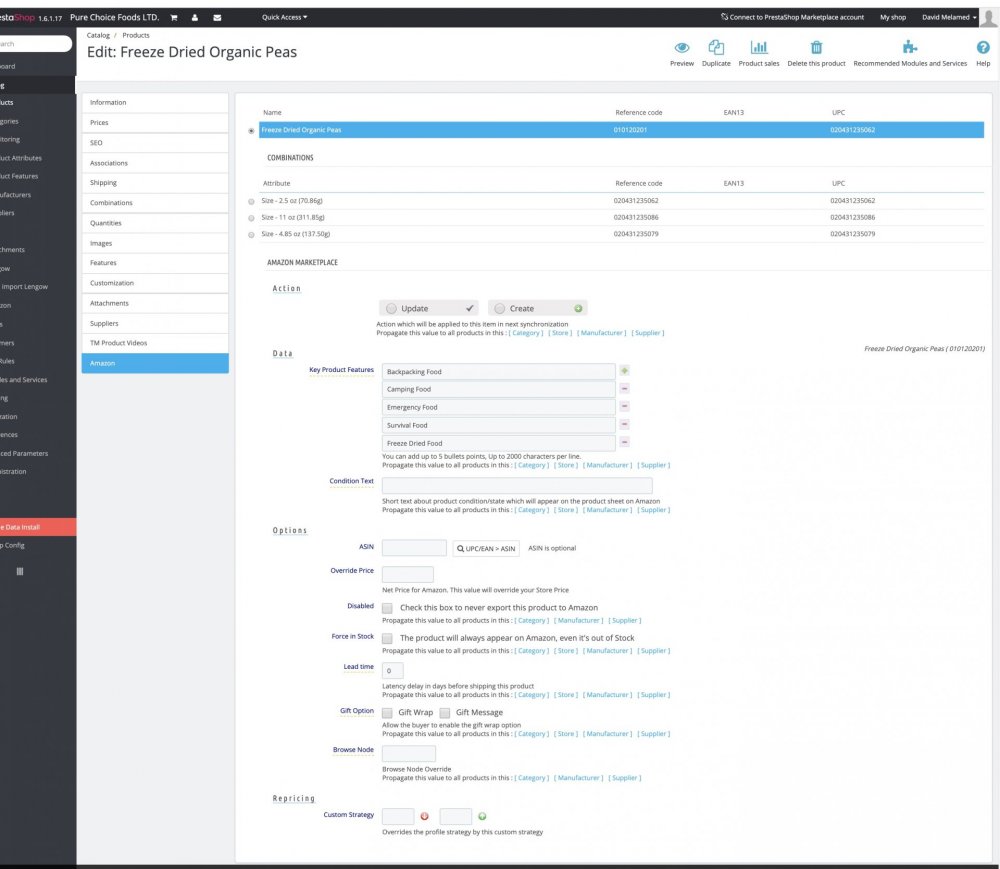Screen dimensions: 1000x869
Task: Open the Information product tab
Action: coord(155,103)
